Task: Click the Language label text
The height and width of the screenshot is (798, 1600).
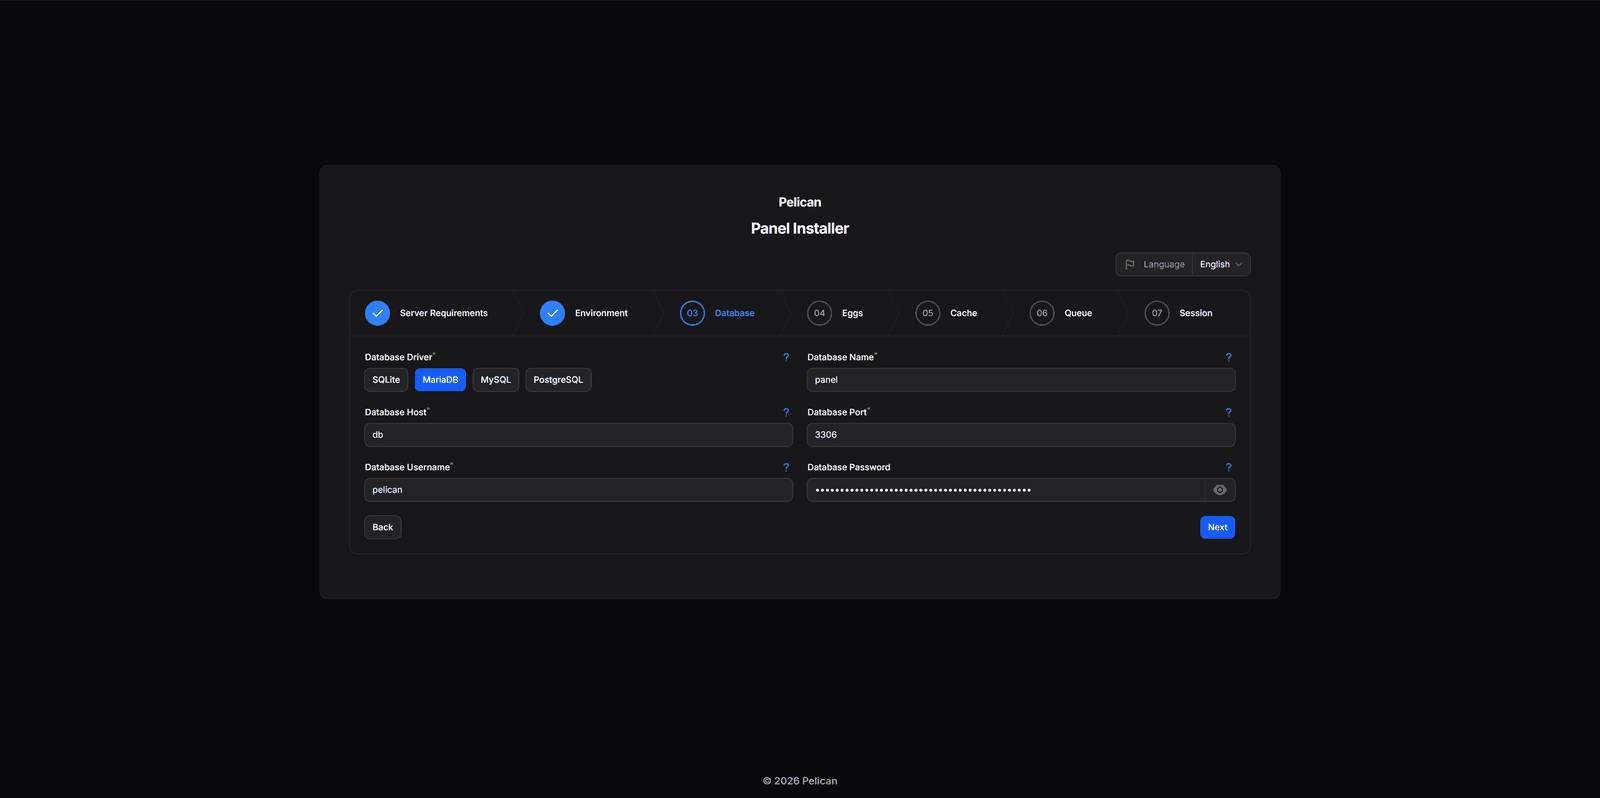Action: 1164,264
